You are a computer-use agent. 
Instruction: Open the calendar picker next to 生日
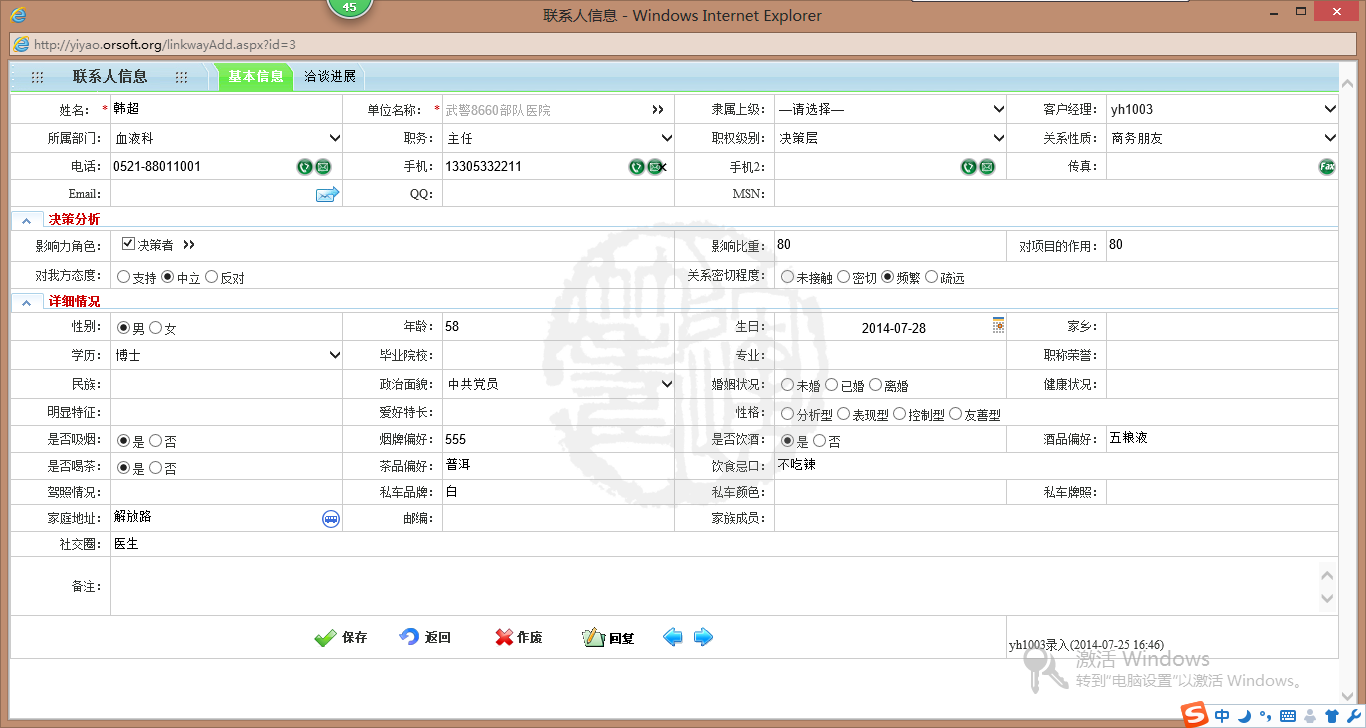[998, 325]
